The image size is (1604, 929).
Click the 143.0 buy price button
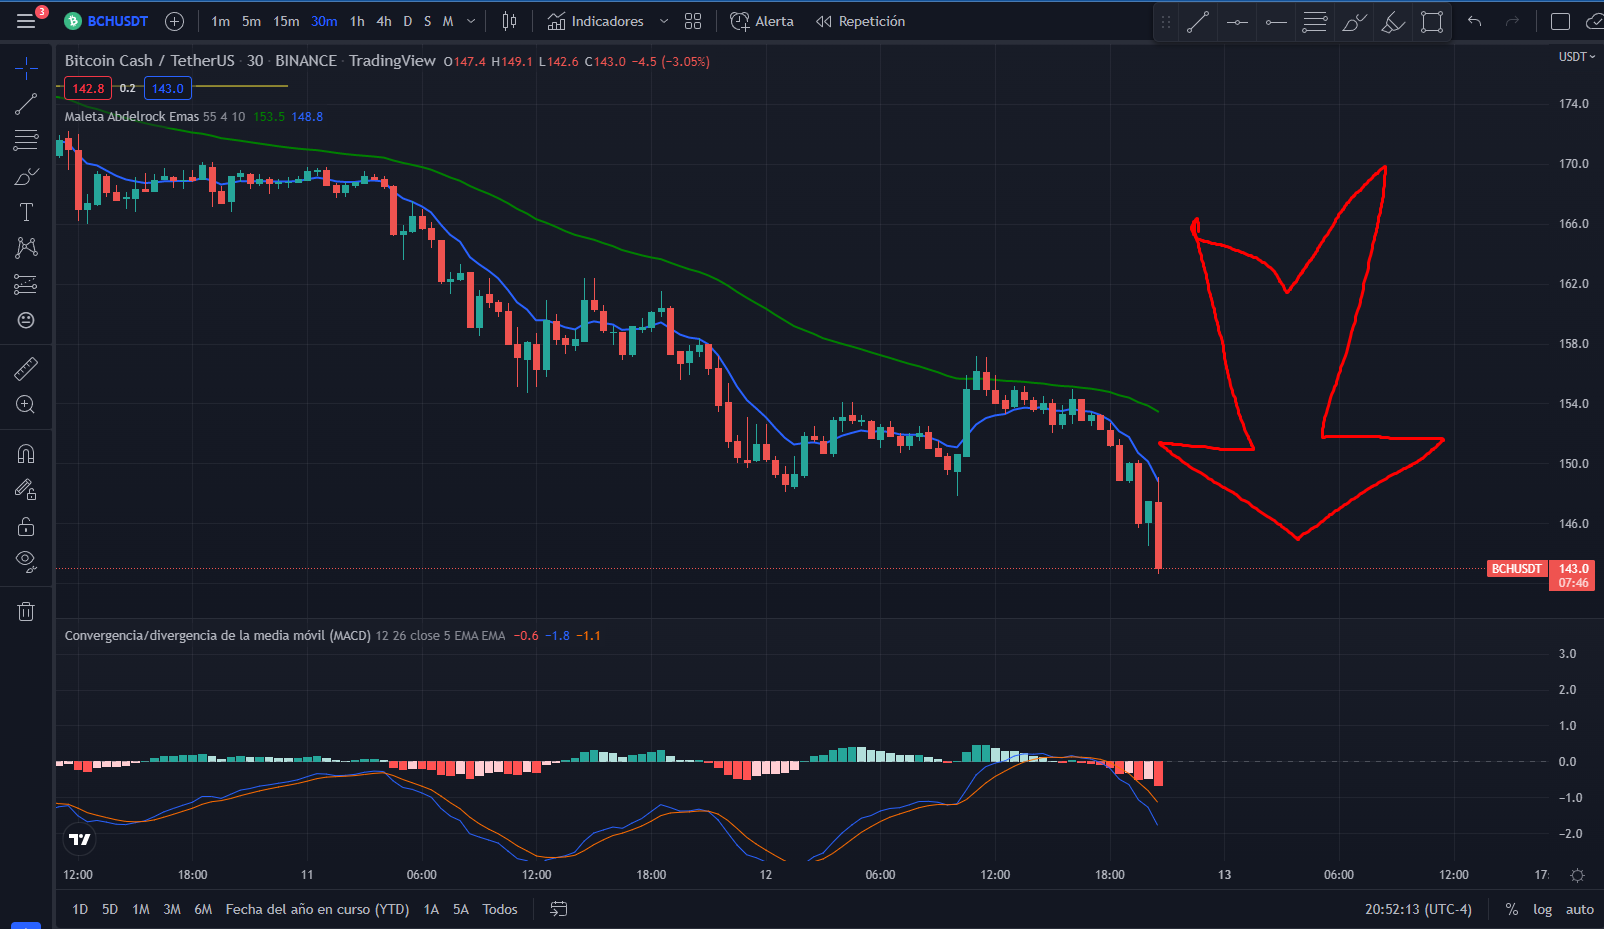tap(168, 88)
